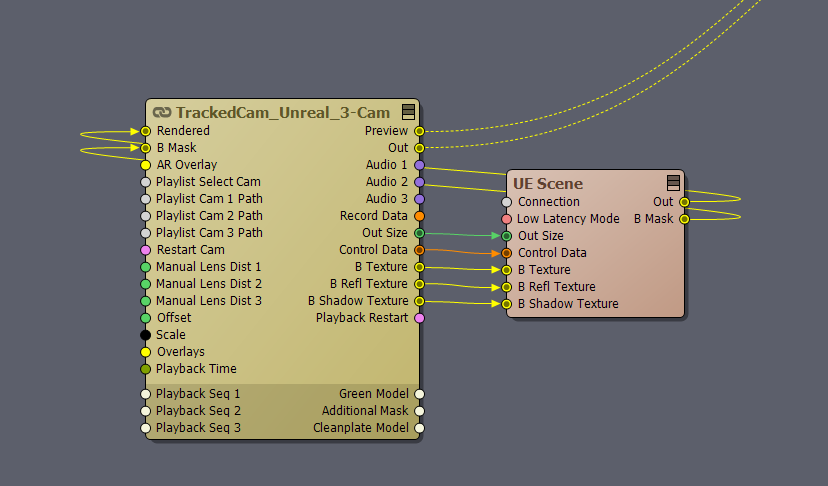This screenshot has width=828, height=486.
Task: Click the Playlist Select Cam label
Action: click(208, 182)
